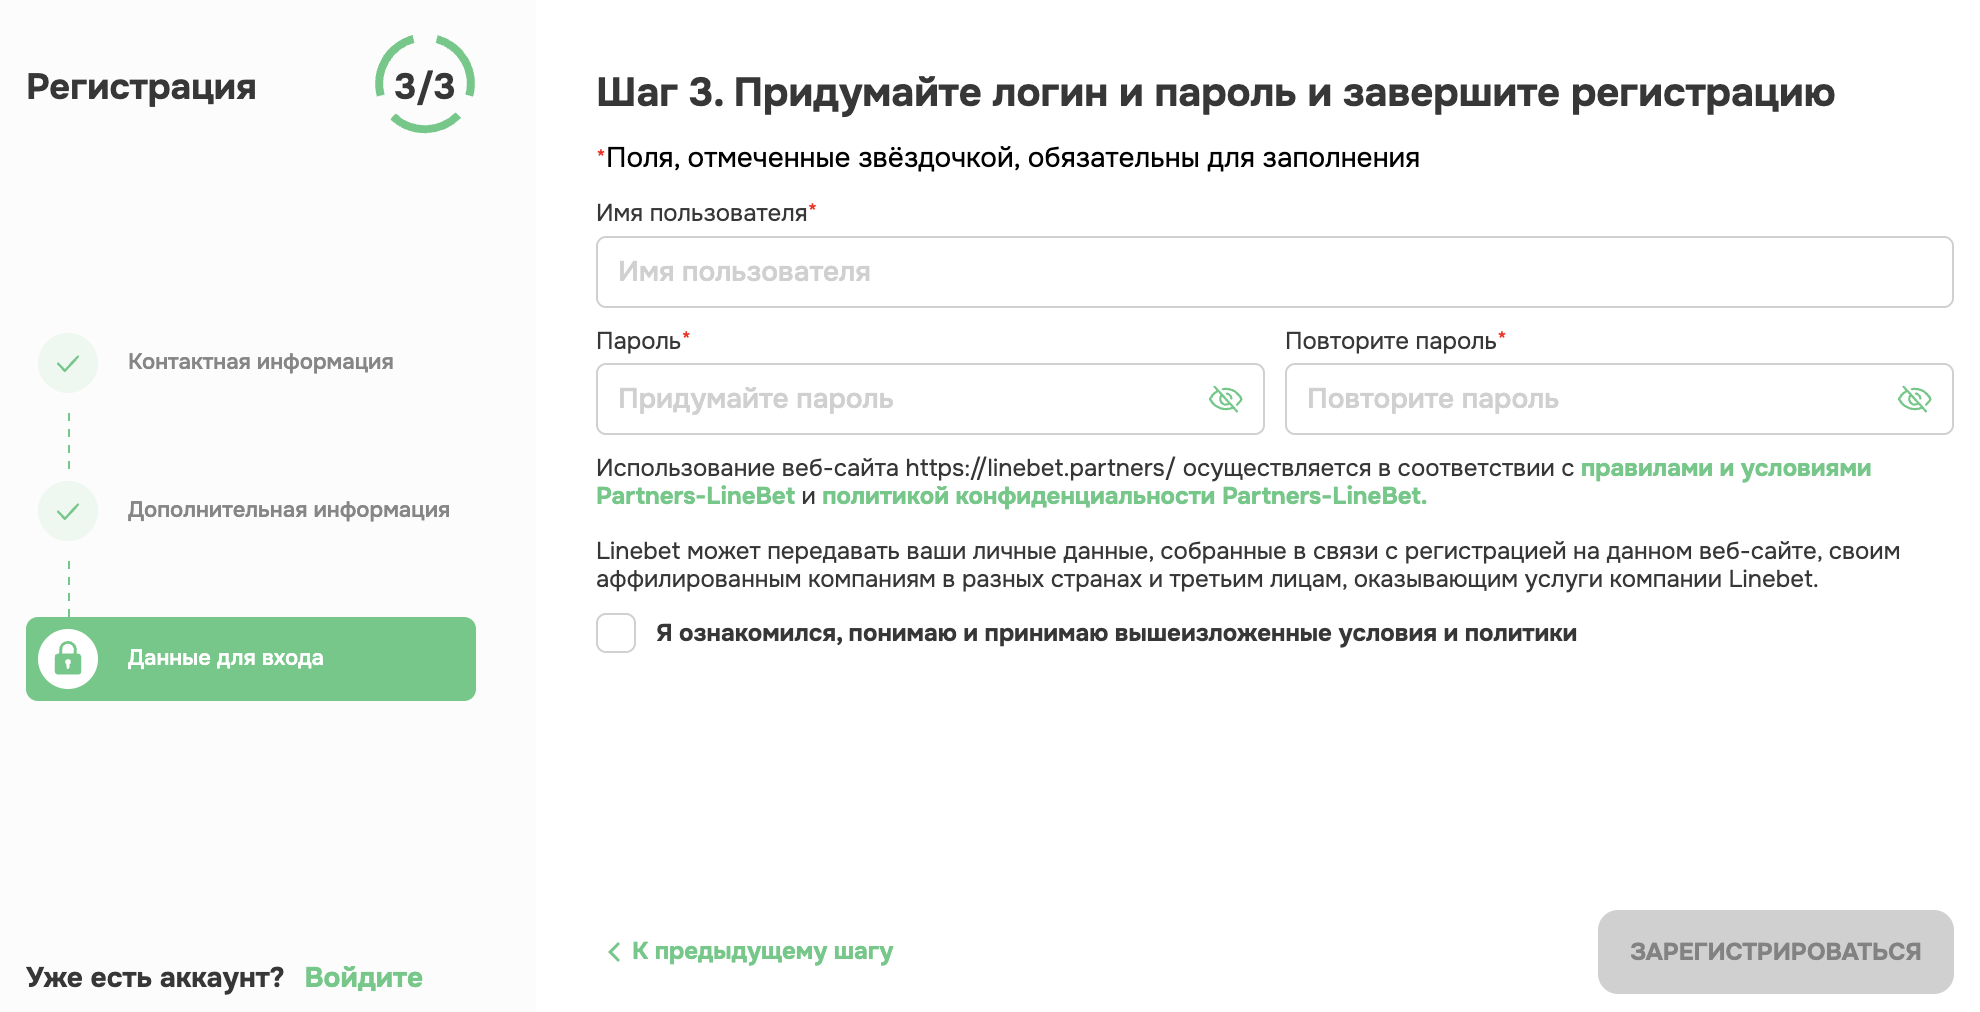Open политика конфиденциальности Partners-LineBet link
The height and width of the screenshot is (1012, 1980).
point(1123,496)
